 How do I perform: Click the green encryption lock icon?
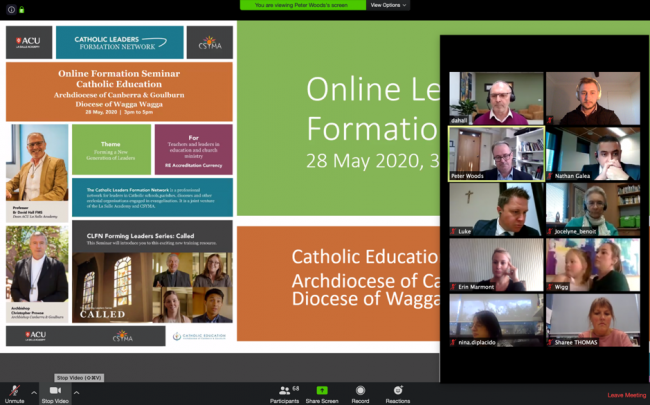(22, 10)
